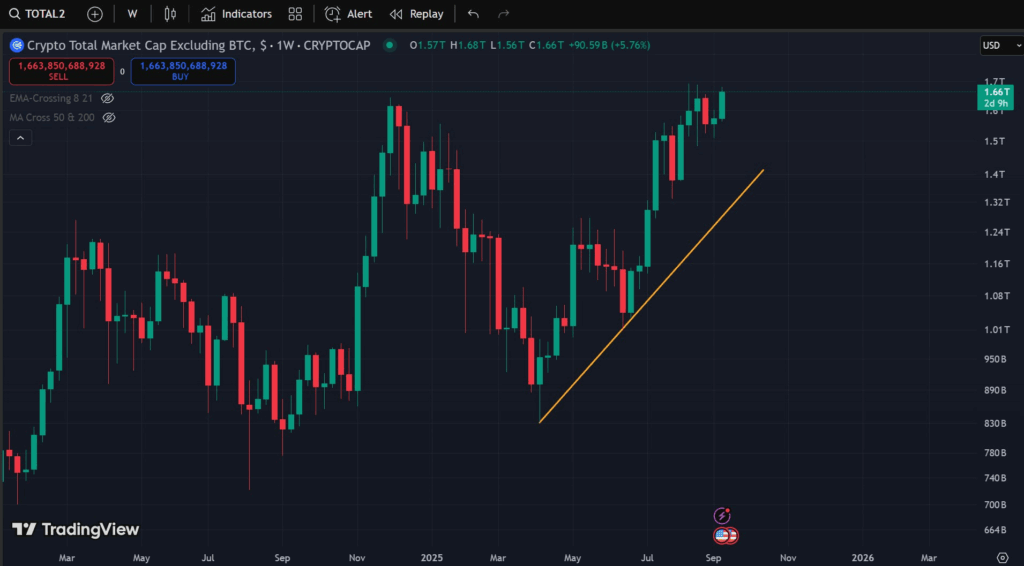Click the red SELL price button

[61, 71]
